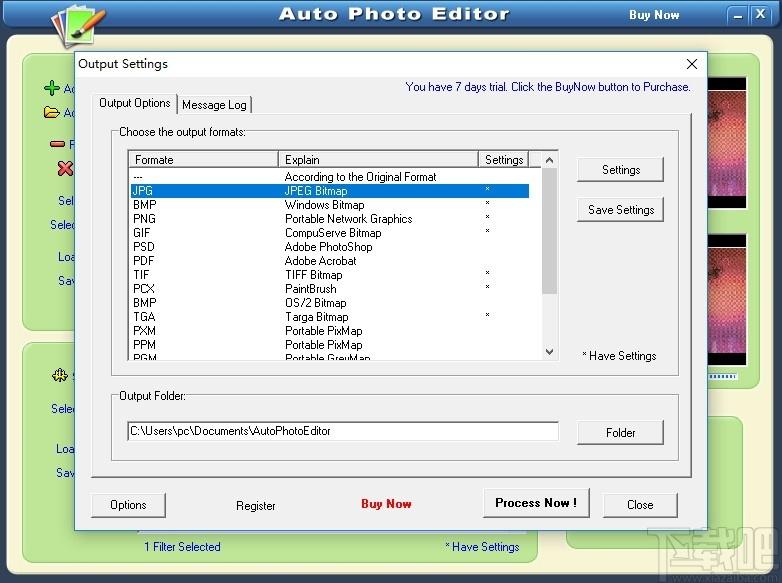
Task: Select the JPG JPEG Bitmap row
Action: coord(330,191)
